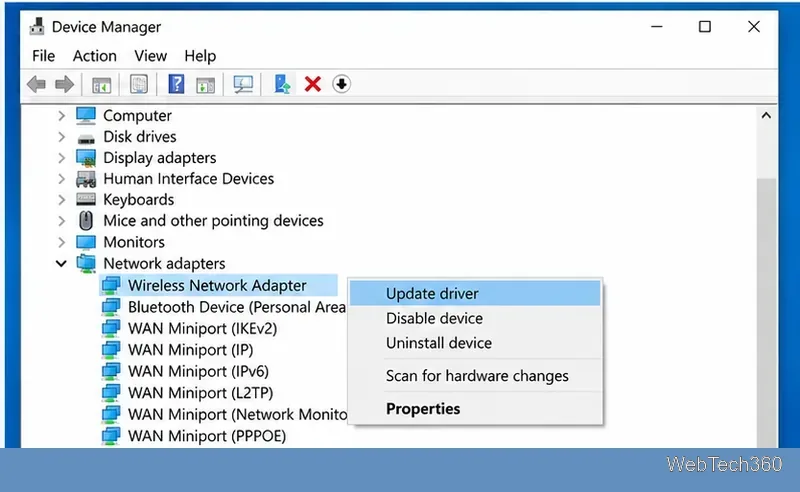The height and width of the screenshot is (492, 800).
Task: Click Scan for hardware changes monitor icon
Action: click(x=243, y=84)
